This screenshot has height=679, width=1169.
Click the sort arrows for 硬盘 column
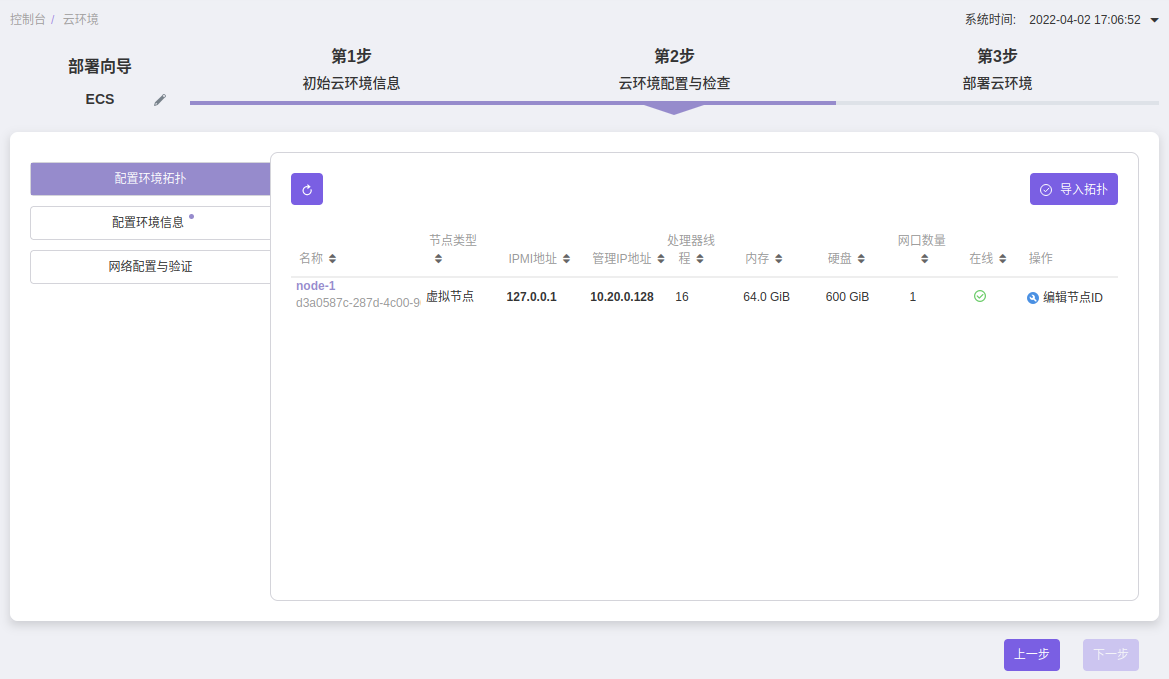coord(861,259)
